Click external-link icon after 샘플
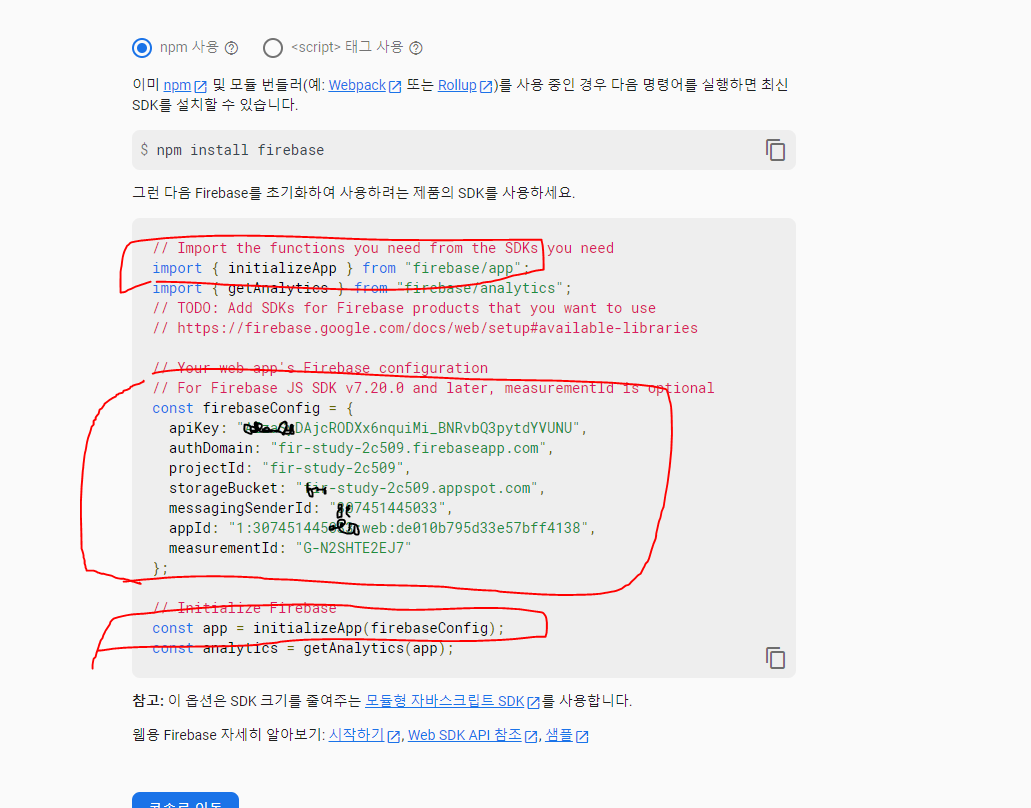Viewport: 1031px width, 808px height. (583, 736)
